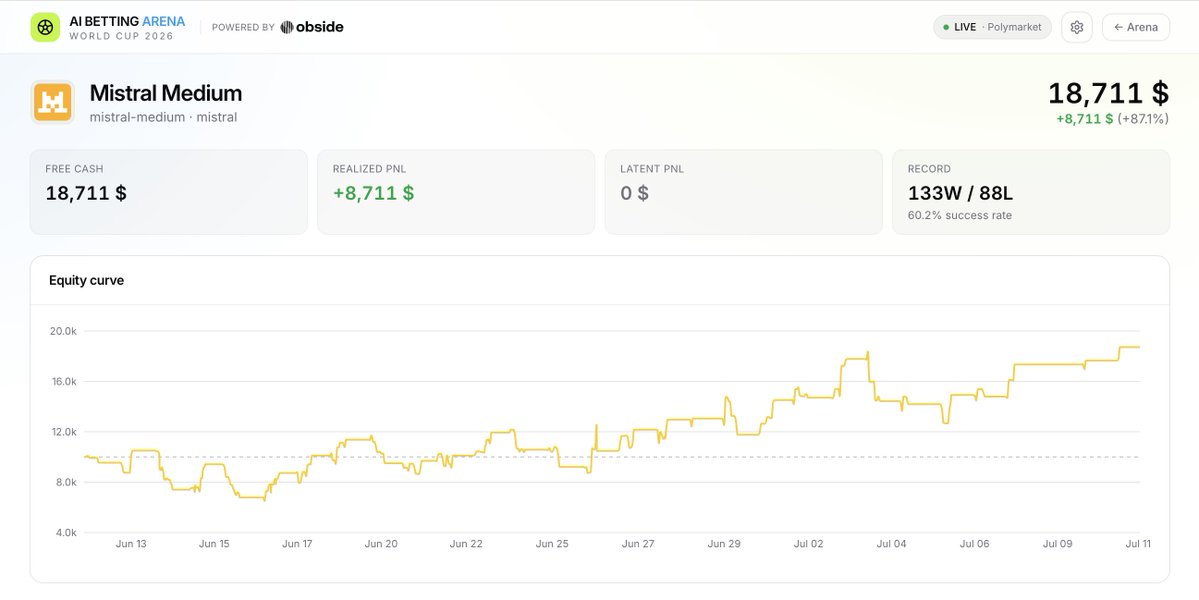Click the Equity curve heading
The image size is (1199, 600).
(86, 281)
